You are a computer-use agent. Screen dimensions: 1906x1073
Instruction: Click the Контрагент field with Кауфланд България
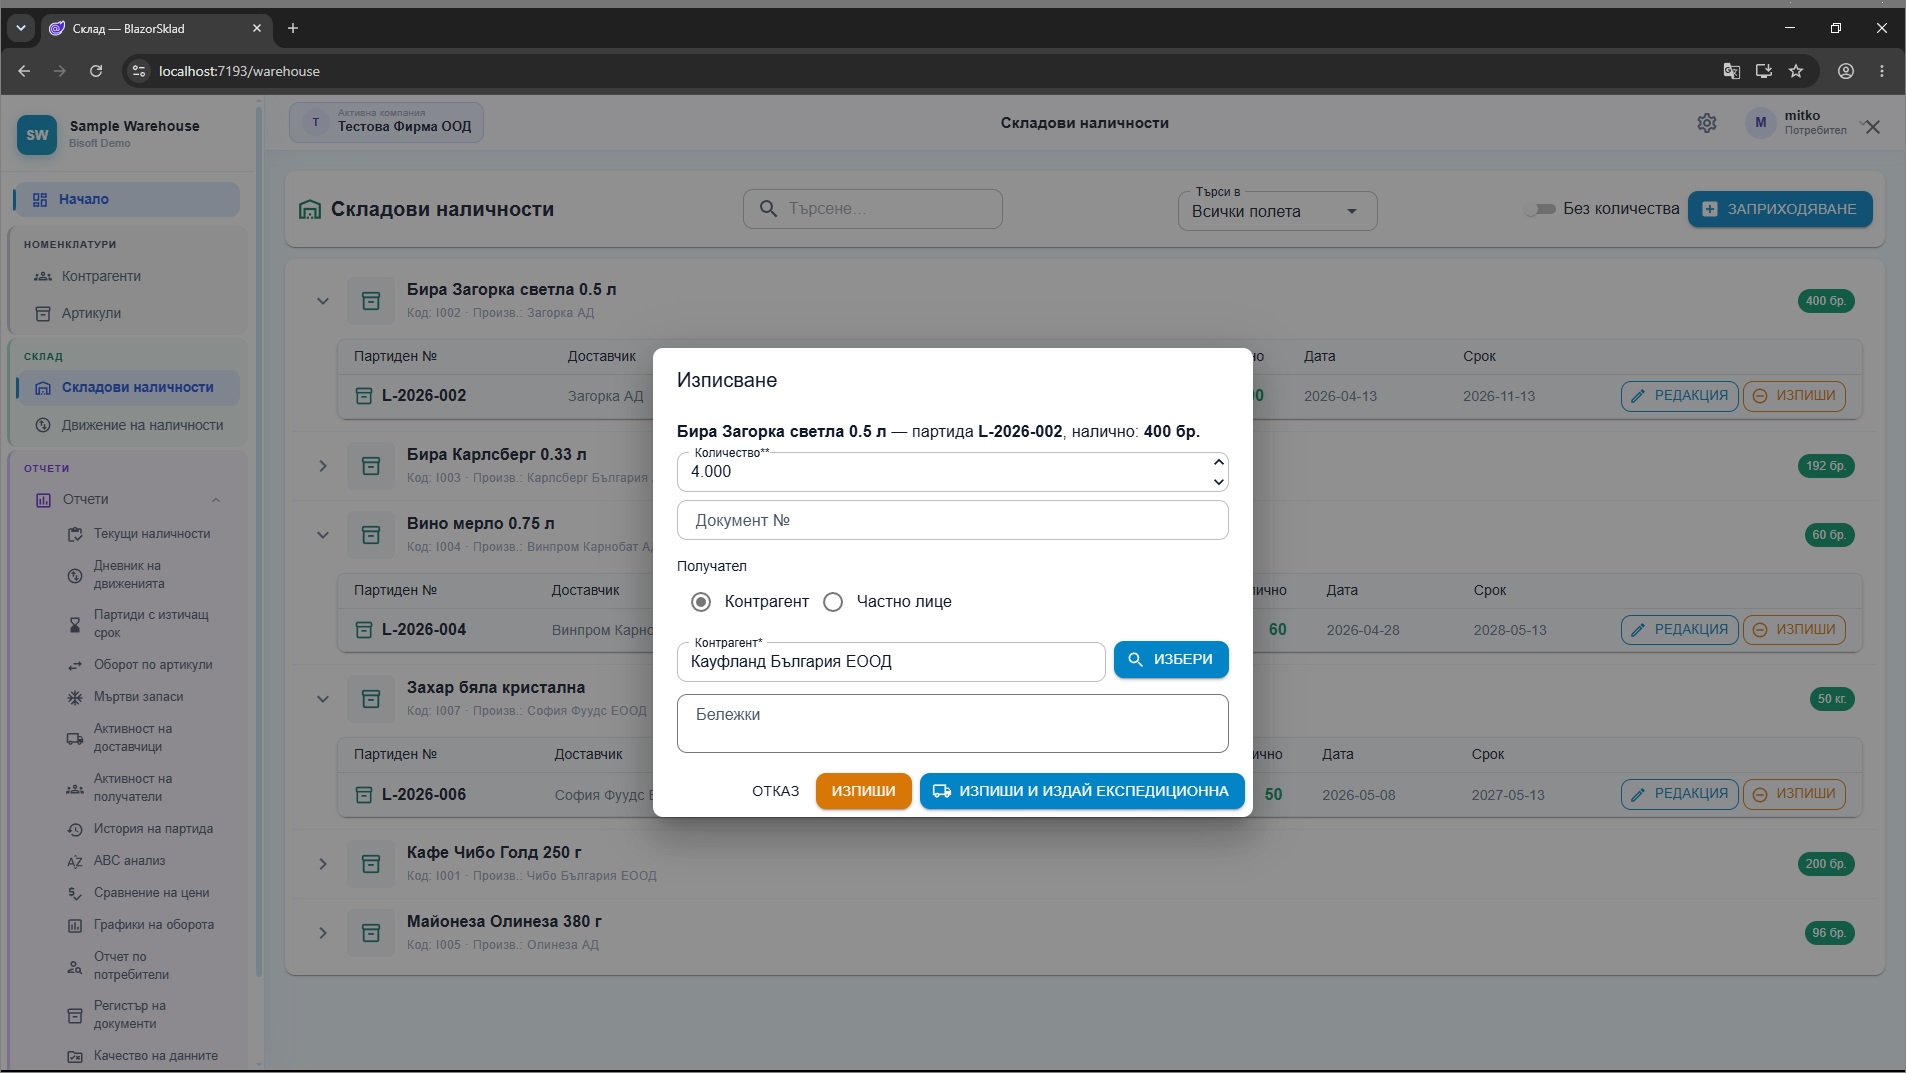pos(891,662)
